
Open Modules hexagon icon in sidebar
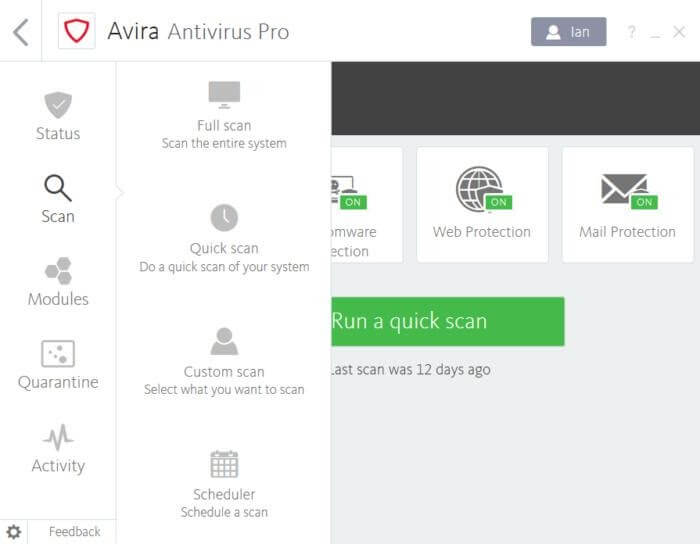pos(58,271)
